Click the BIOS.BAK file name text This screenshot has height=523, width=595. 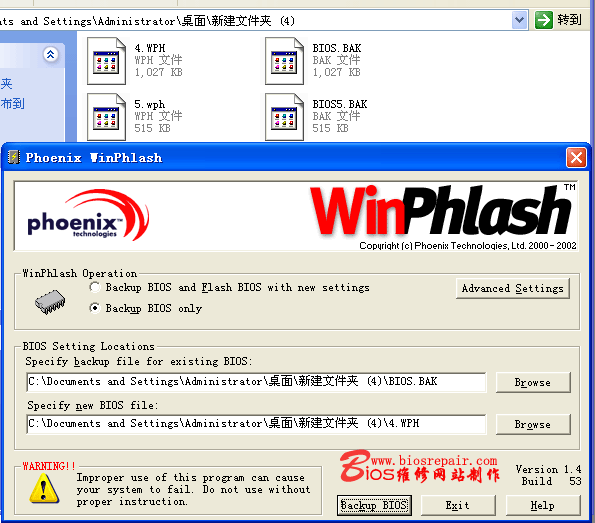337,48
